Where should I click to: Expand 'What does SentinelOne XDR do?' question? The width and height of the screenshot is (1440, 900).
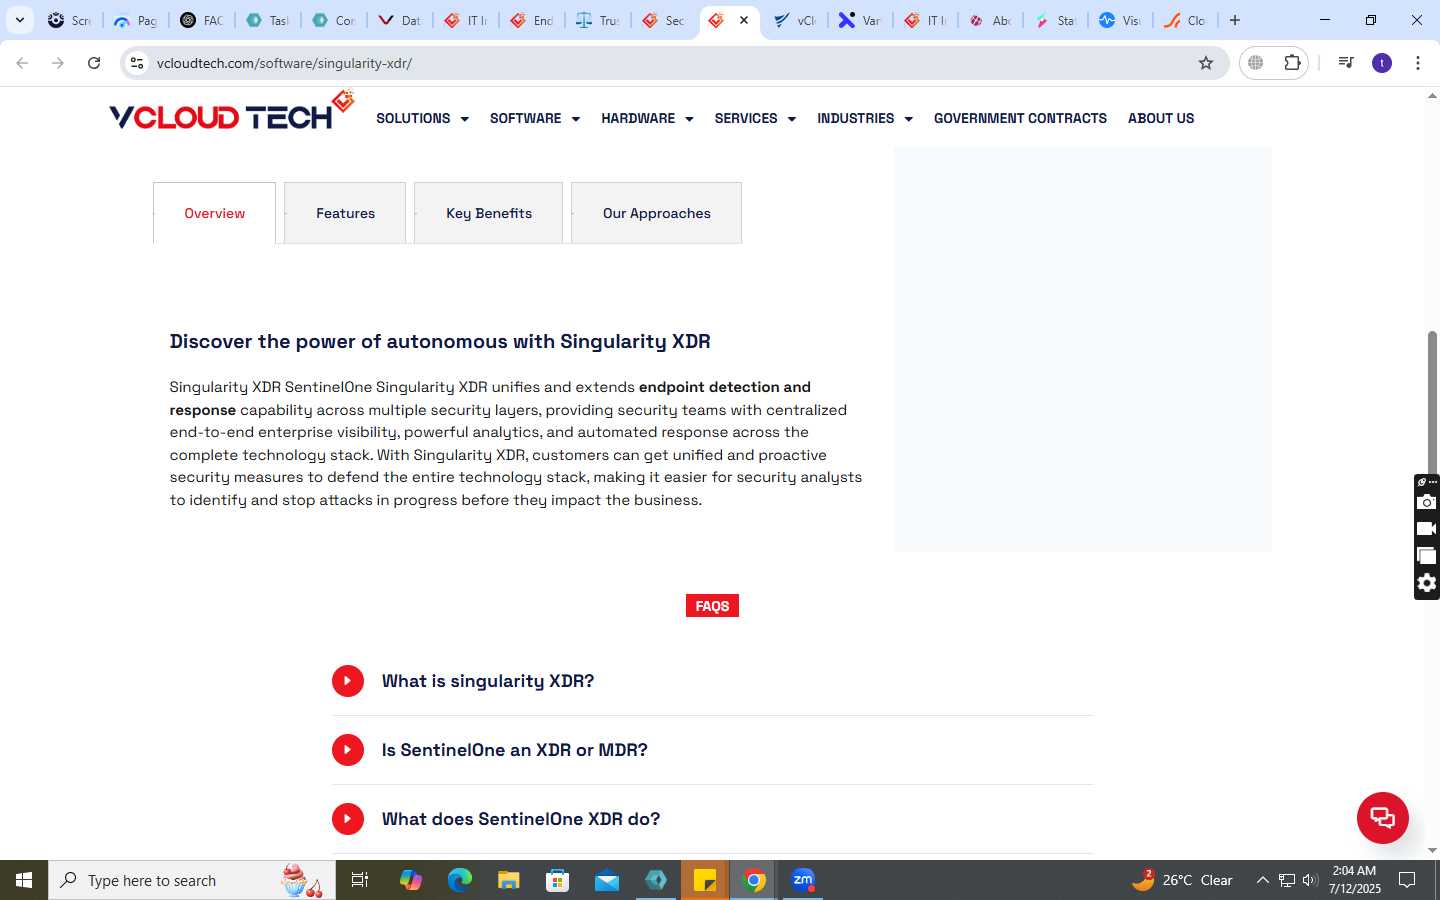(712, 819)
